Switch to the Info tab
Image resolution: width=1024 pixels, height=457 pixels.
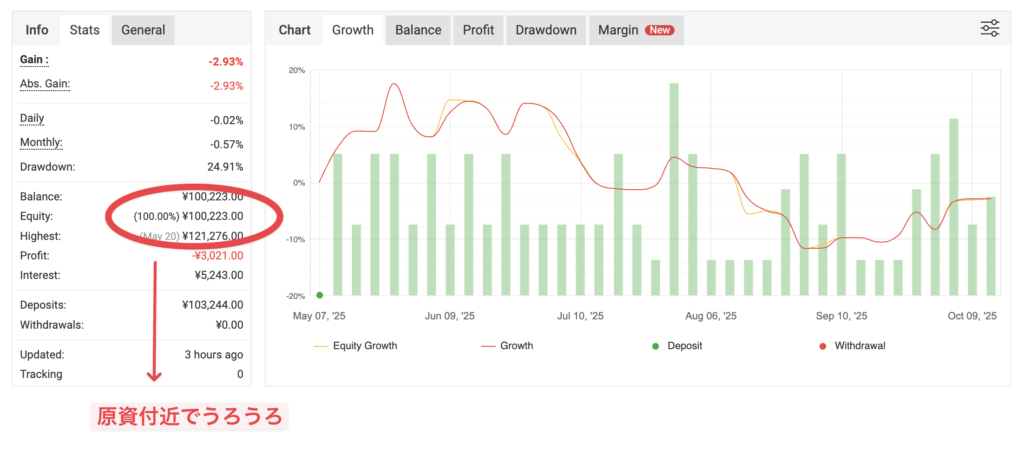(37, 30)
